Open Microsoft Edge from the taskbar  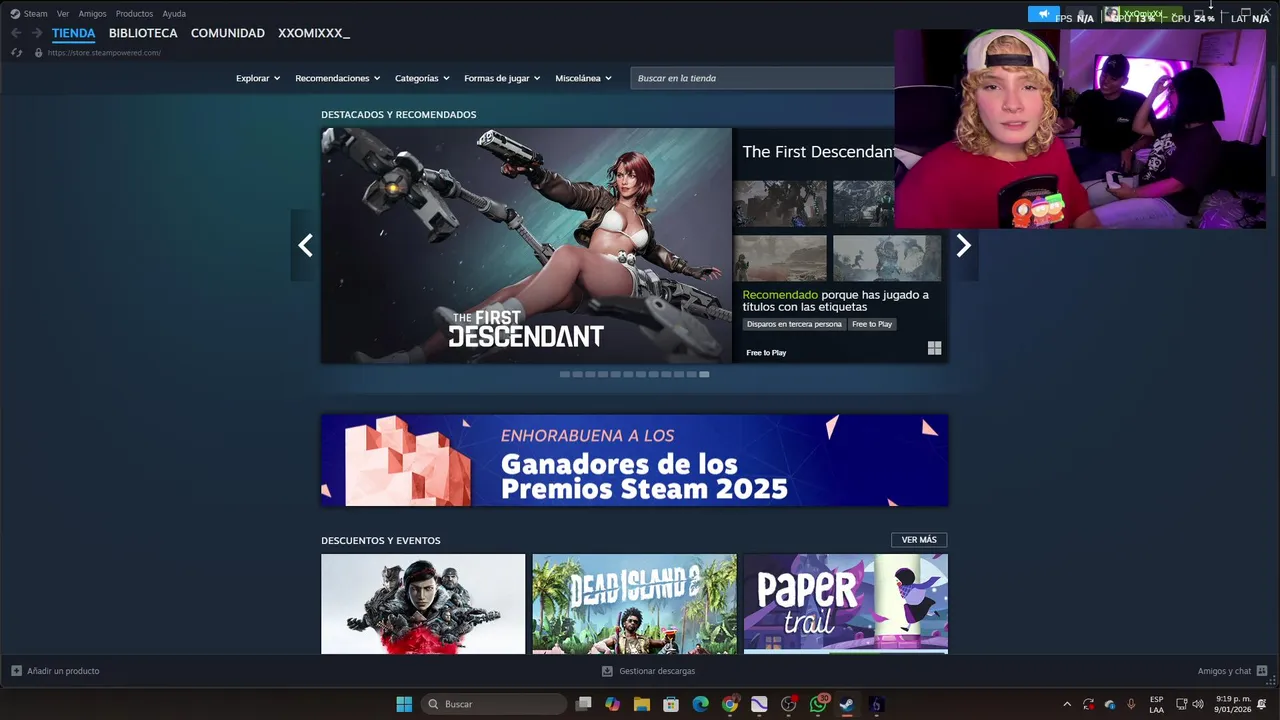click(x=701, y=704)
